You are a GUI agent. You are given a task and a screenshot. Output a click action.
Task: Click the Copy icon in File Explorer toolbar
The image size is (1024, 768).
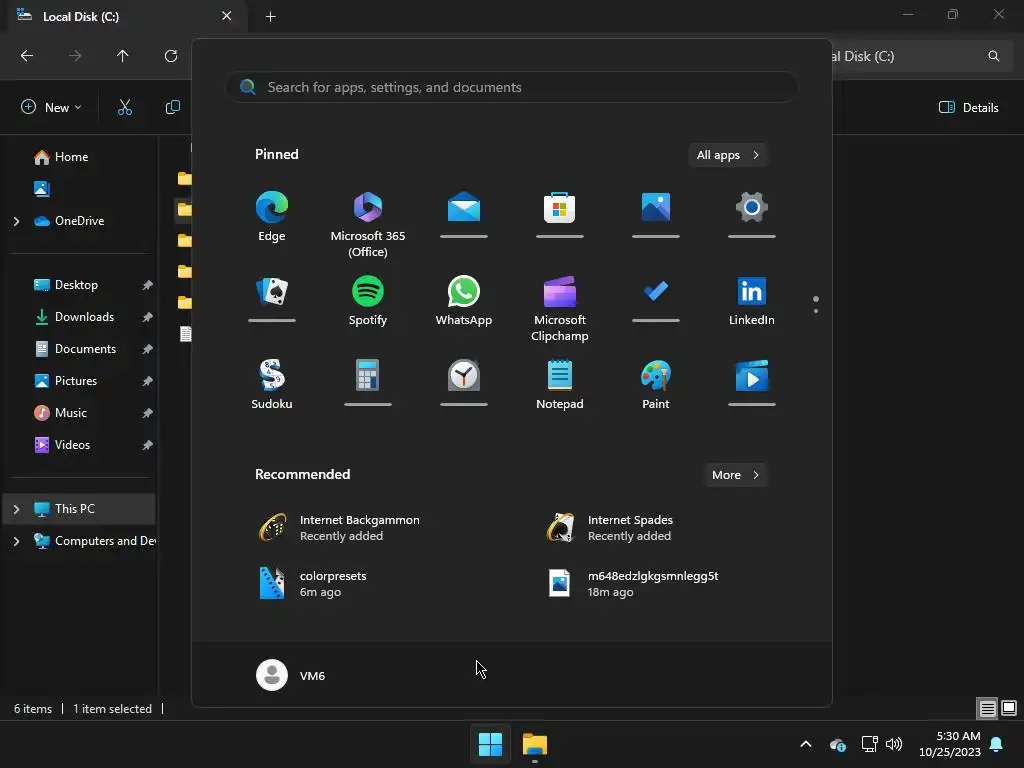172,107
